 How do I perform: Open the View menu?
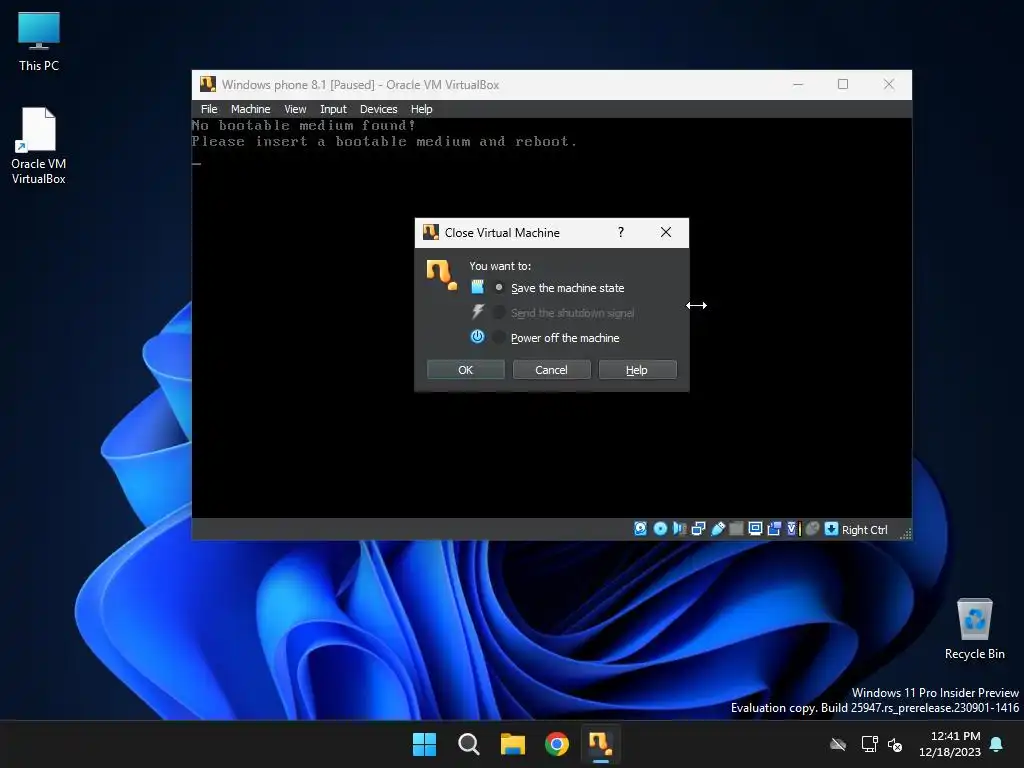tap(295, 109)
